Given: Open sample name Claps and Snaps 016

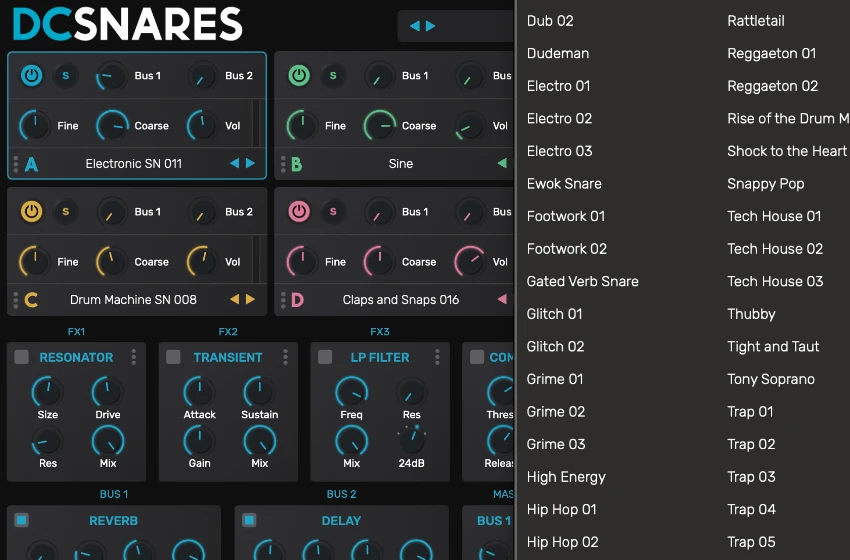Looking at the screenshot, I should pyautogui.click(x=401, y=300).
